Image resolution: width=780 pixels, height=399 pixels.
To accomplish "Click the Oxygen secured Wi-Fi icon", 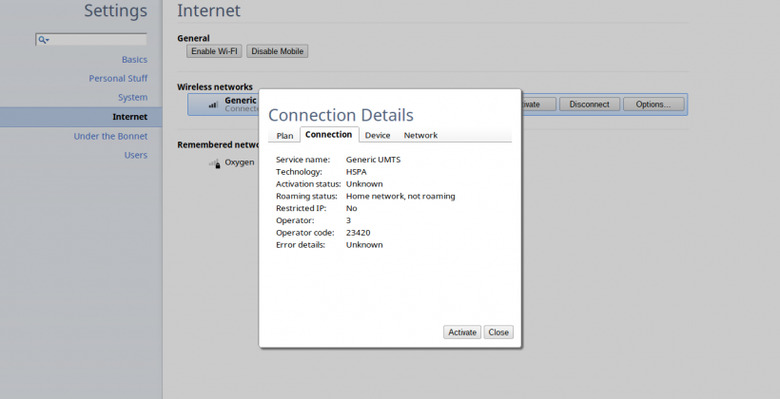I will coord(214,163).
